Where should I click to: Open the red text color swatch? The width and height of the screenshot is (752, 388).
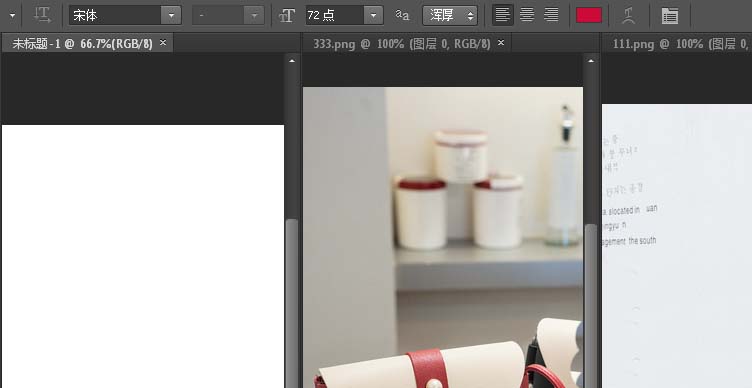[x=589, y=15]
